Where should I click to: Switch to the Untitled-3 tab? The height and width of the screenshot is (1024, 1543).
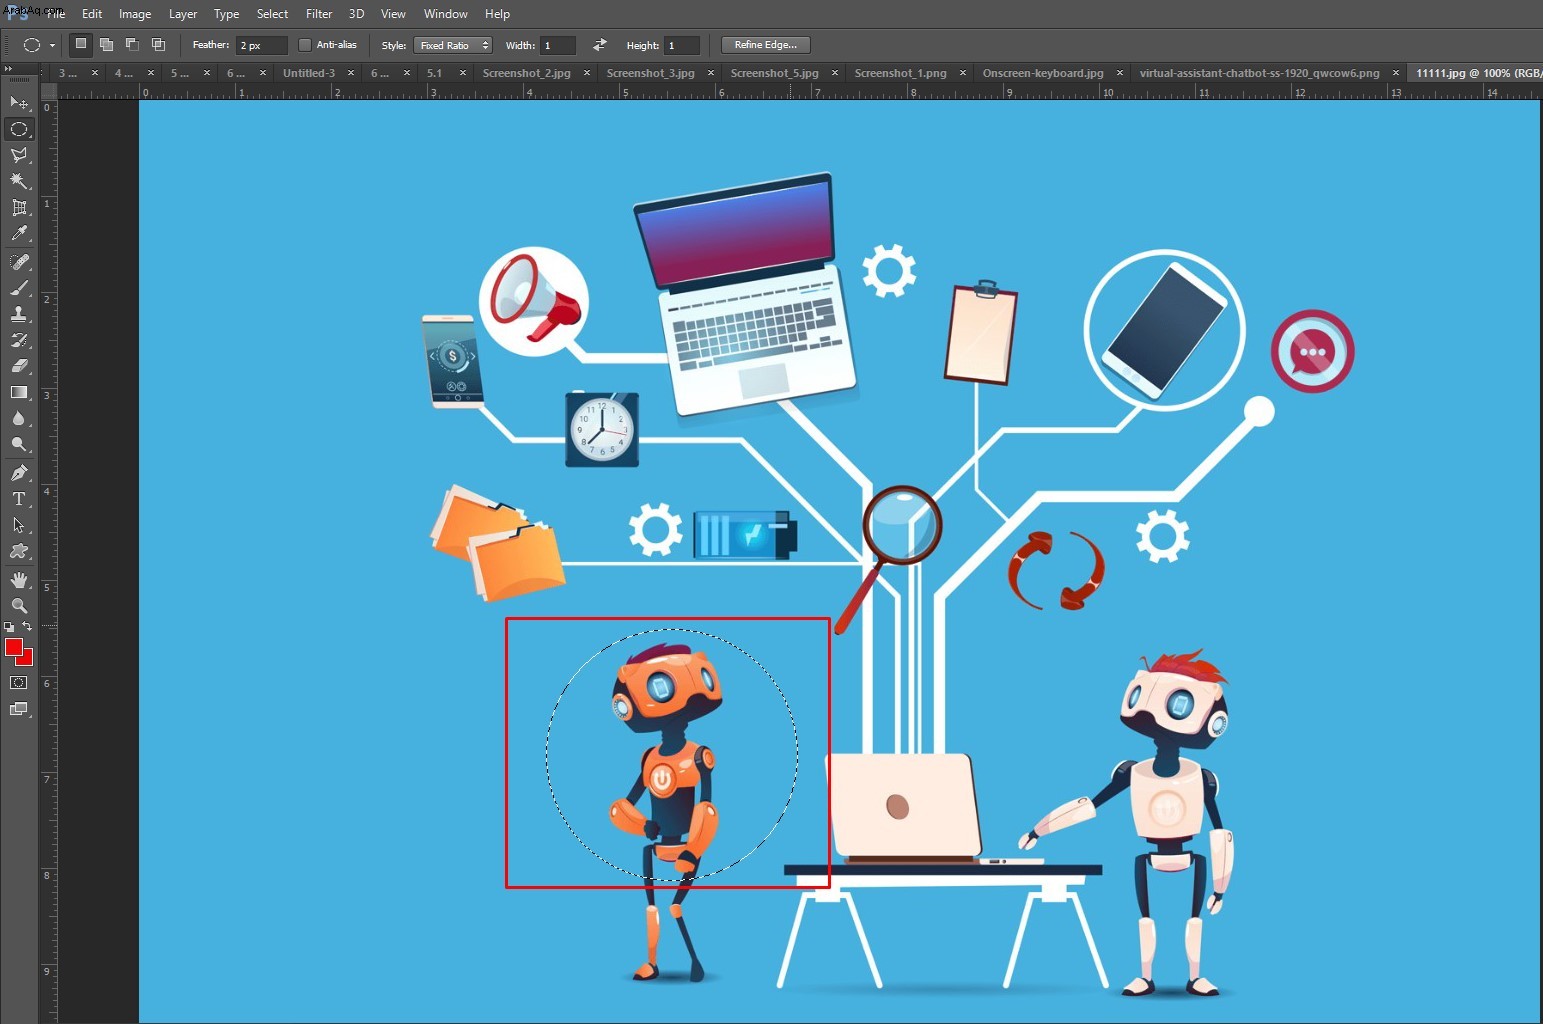click(x=309, y=73)
